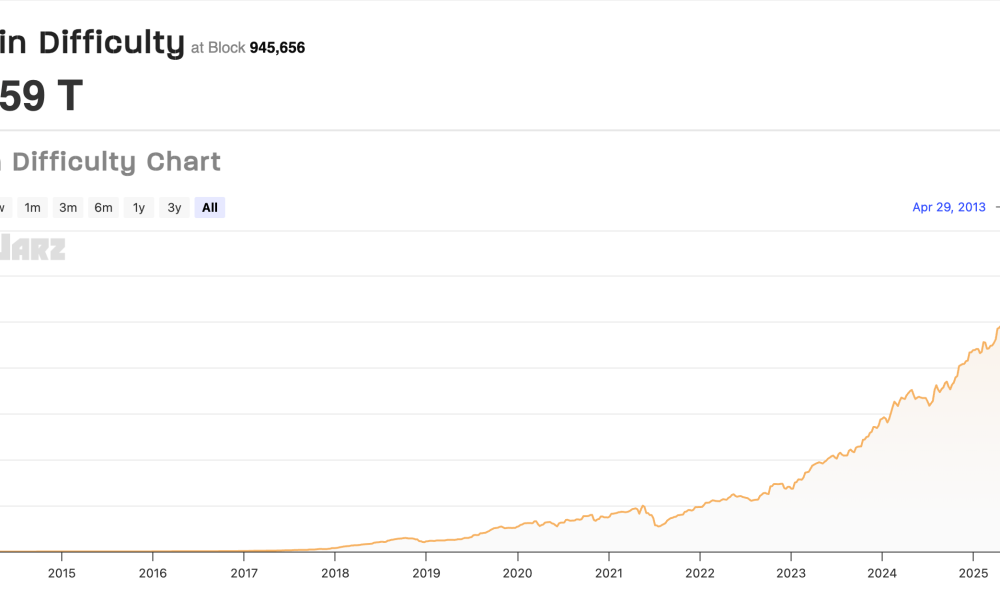The width and height of the screenshot is (1000, 600).
Task: Click the 2015 x-axis label
Action: (62, 573)
